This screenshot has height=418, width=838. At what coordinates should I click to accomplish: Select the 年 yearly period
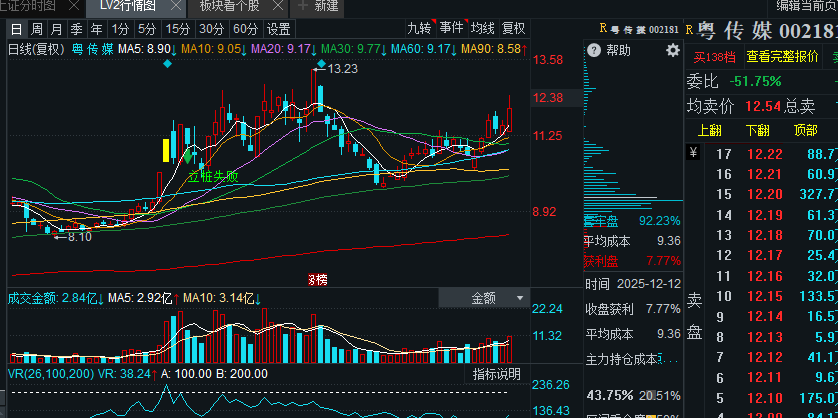point(97,28)
